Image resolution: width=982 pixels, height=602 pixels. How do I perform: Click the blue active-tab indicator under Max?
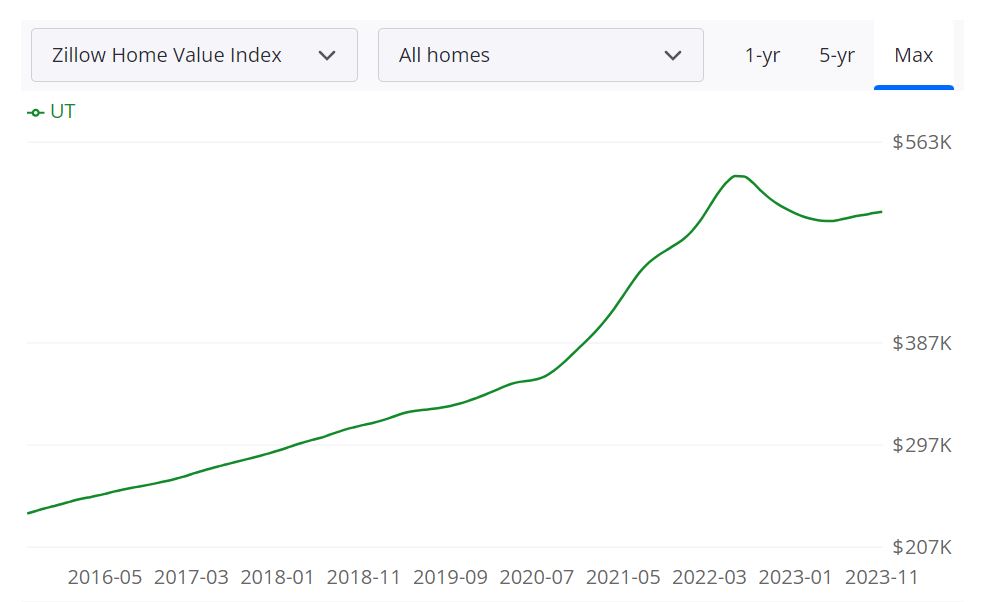tap(914, 88)
